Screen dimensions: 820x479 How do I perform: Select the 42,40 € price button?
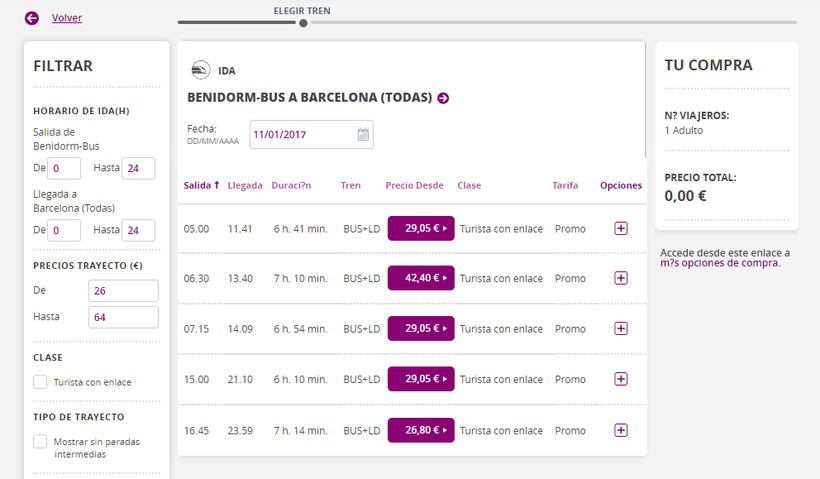tap(421, 278)
